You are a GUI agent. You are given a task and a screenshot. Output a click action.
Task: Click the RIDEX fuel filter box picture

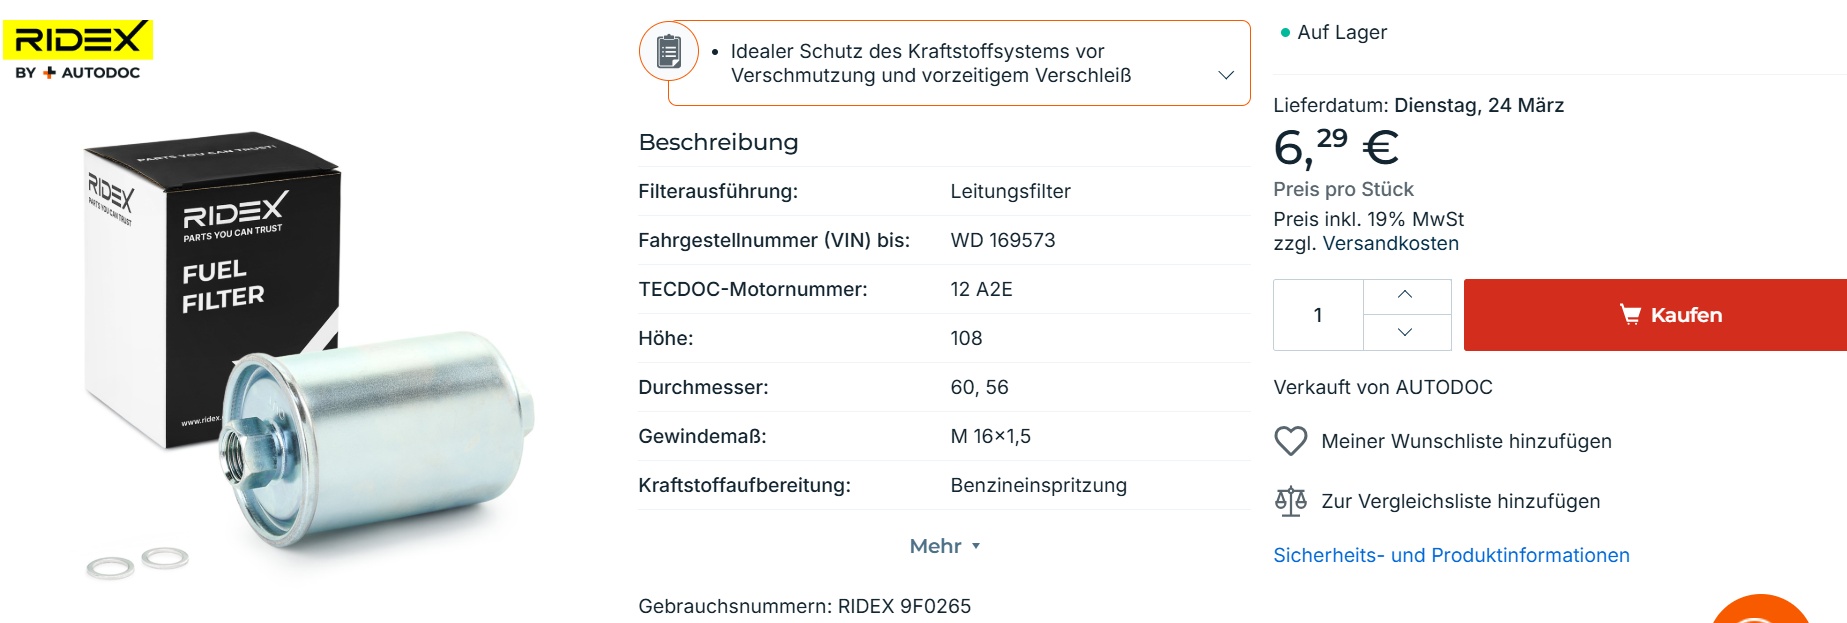[x=215, y=270]
